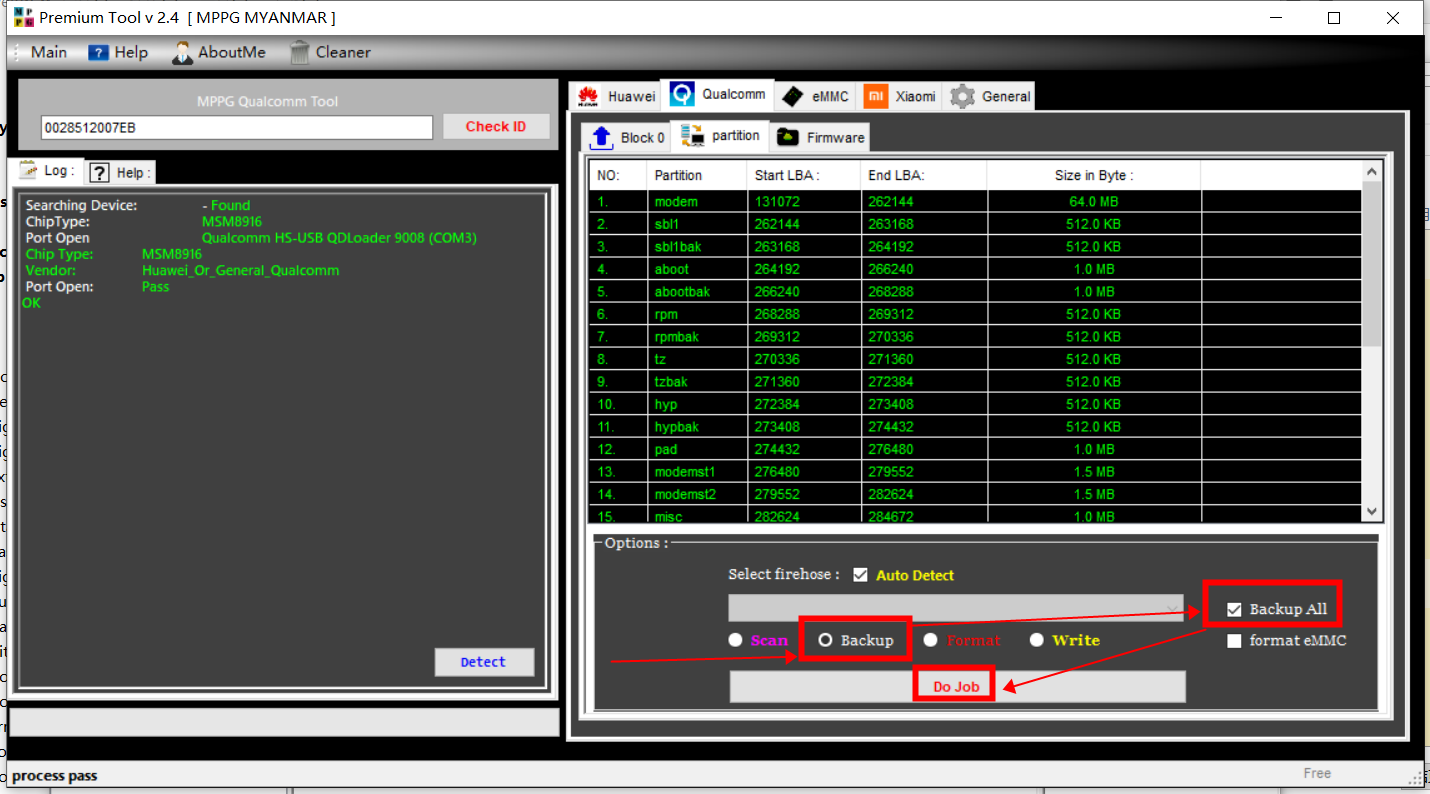Click the rpm partition name cell

(x=697, y=314)
